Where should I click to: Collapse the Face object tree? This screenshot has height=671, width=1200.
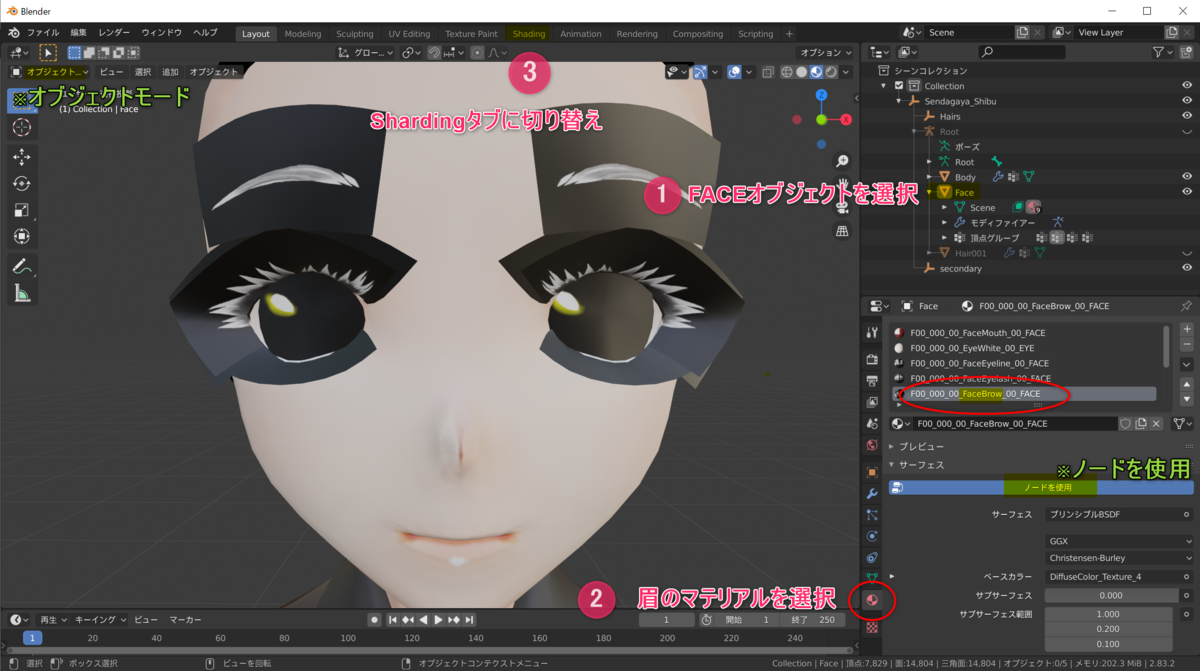(x=930, y=192)
